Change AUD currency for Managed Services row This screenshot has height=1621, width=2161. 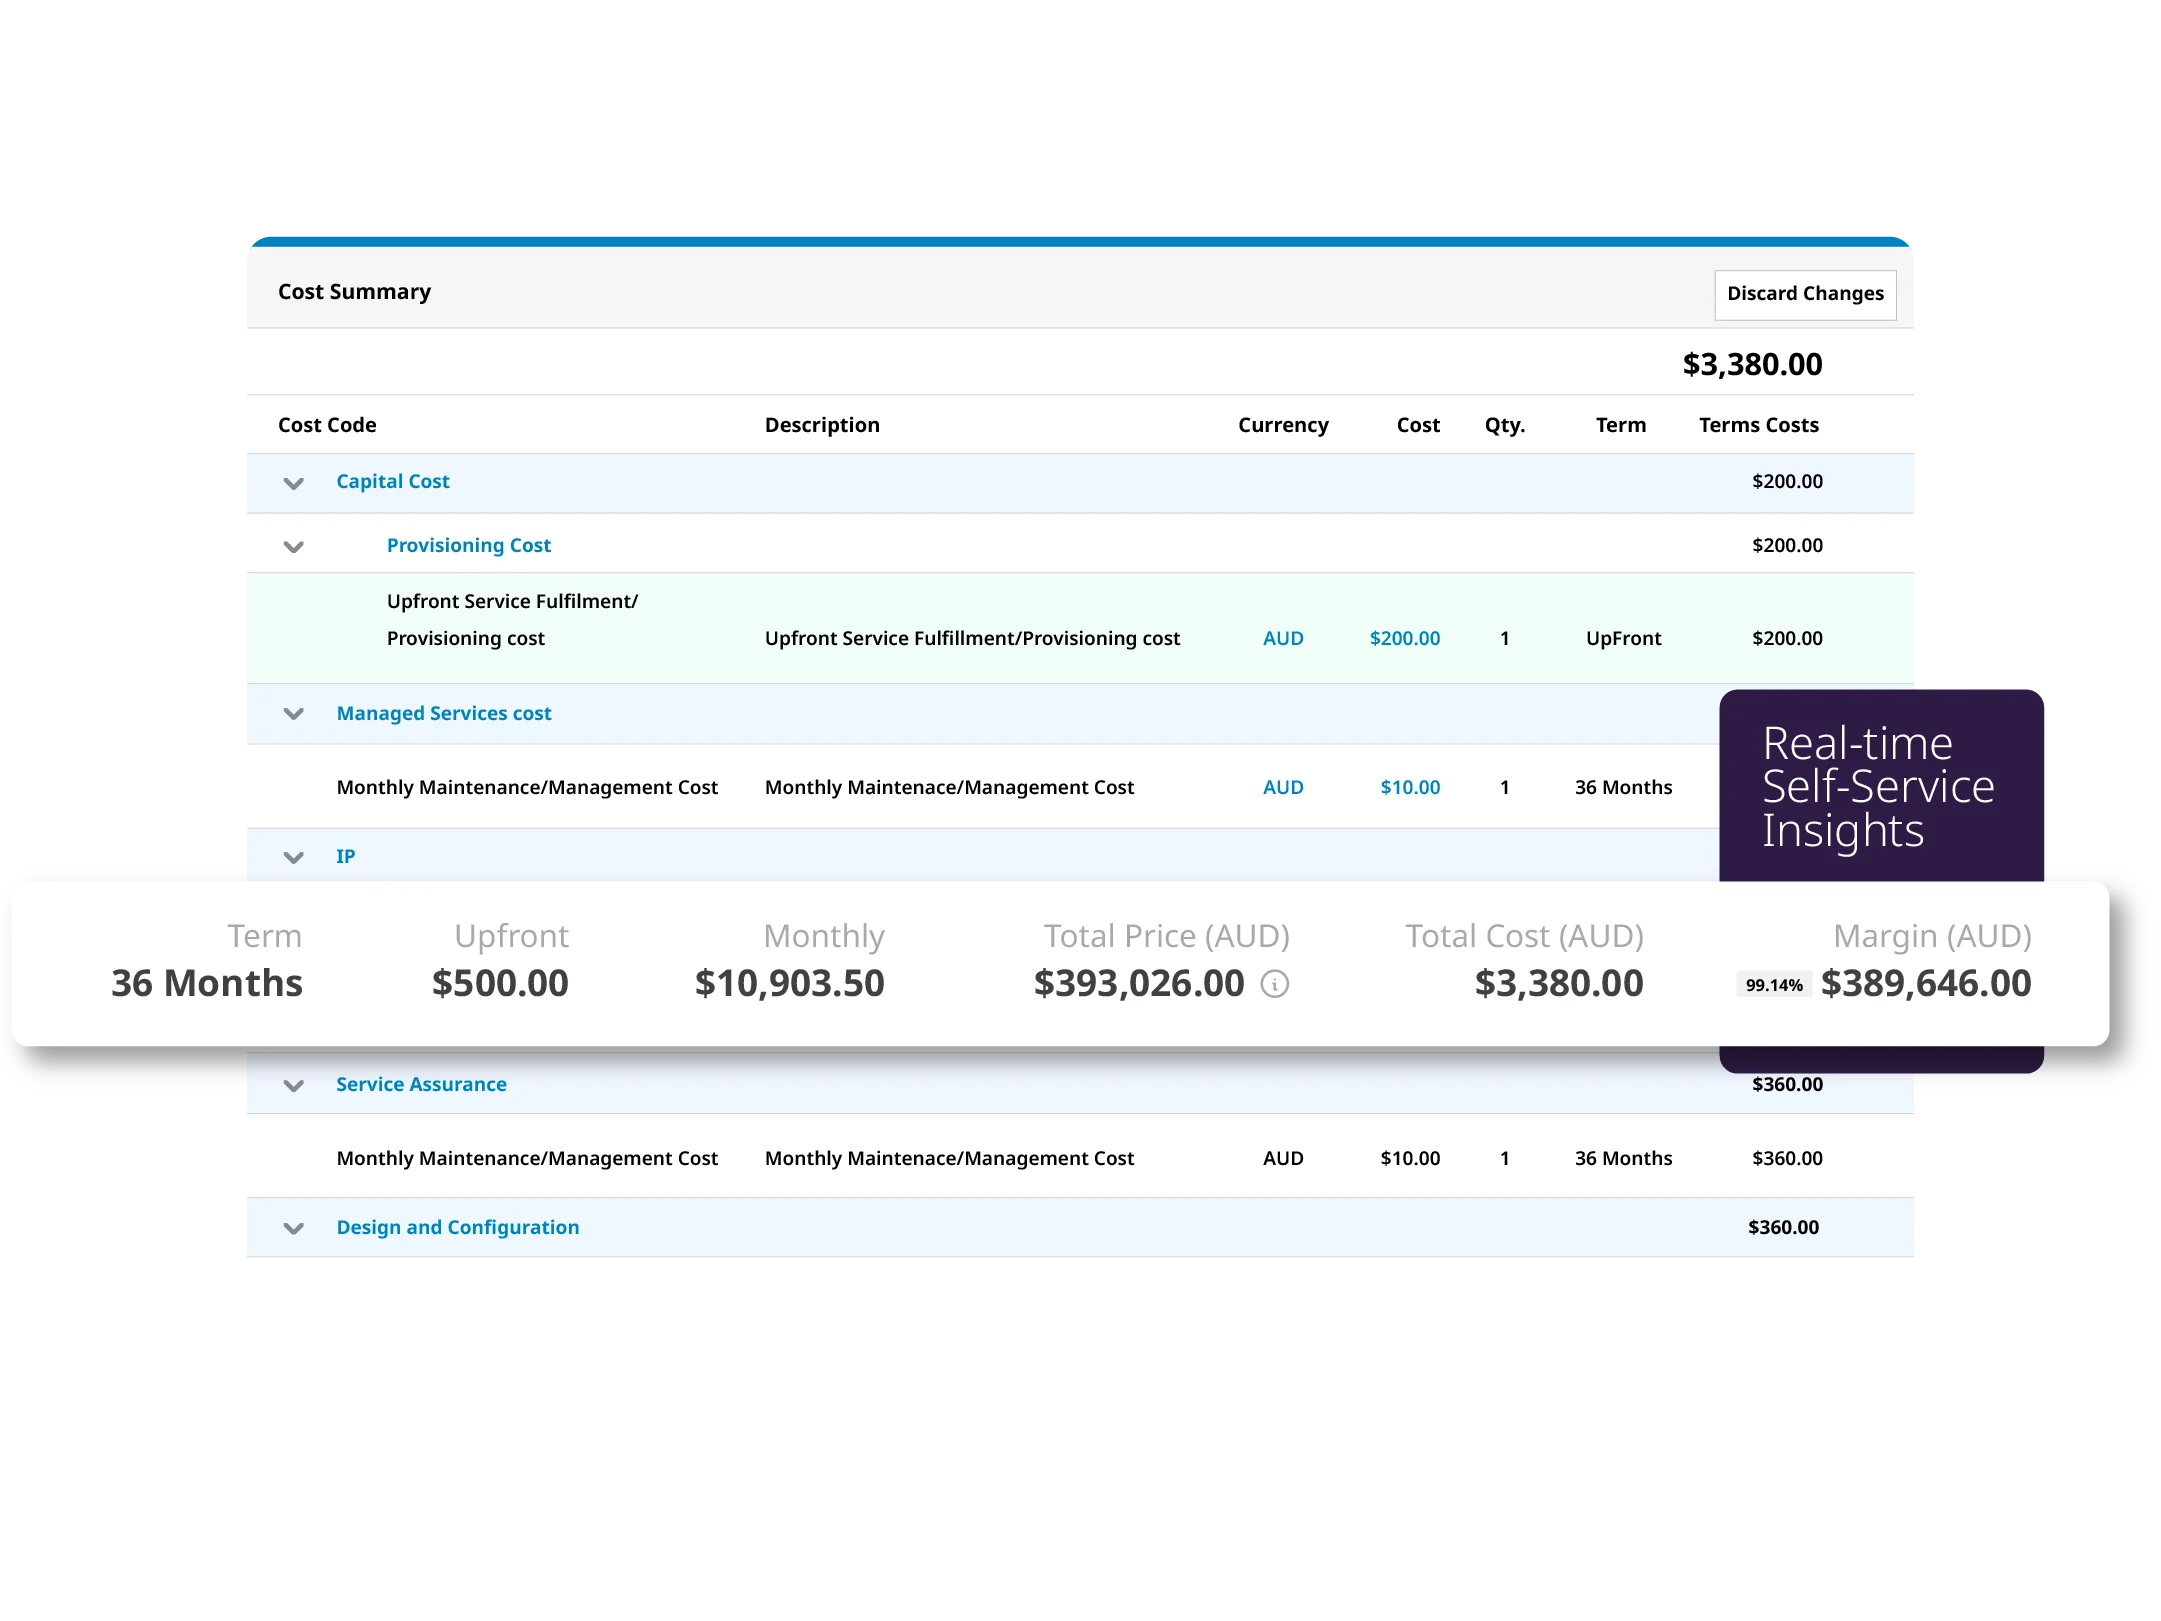(x=1282, y=787)
